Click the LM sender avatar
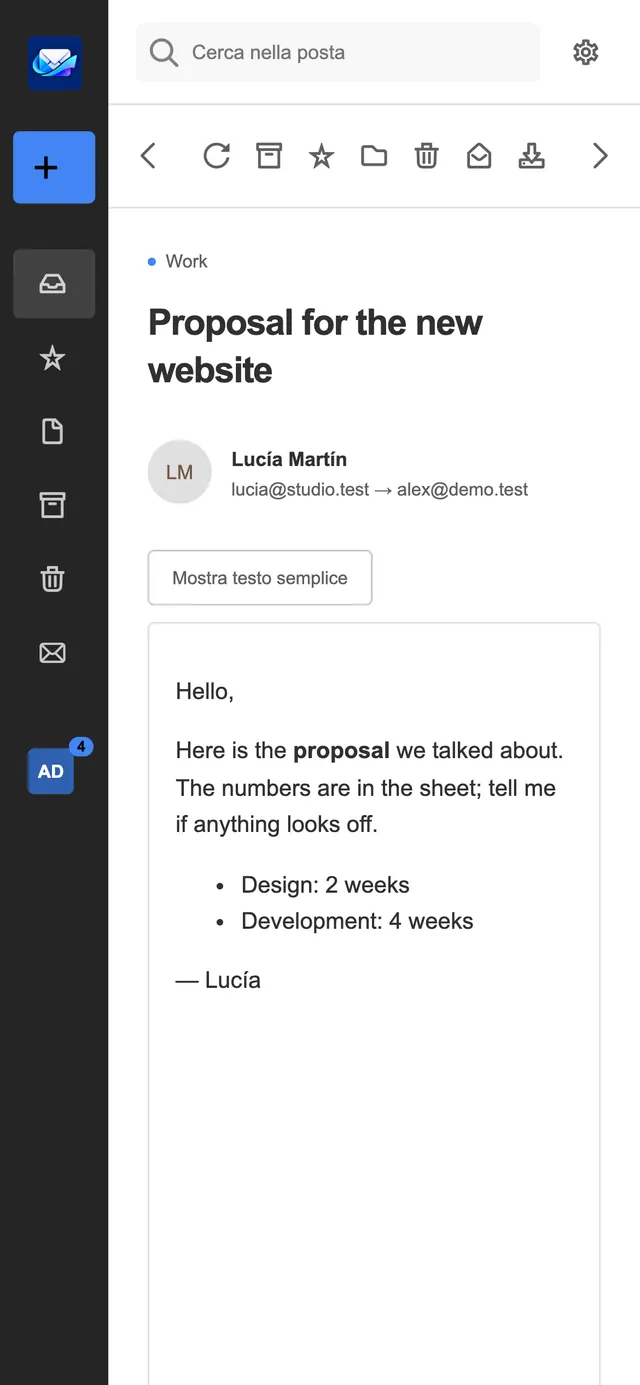 pyautogui.click(x=180, y=472)
